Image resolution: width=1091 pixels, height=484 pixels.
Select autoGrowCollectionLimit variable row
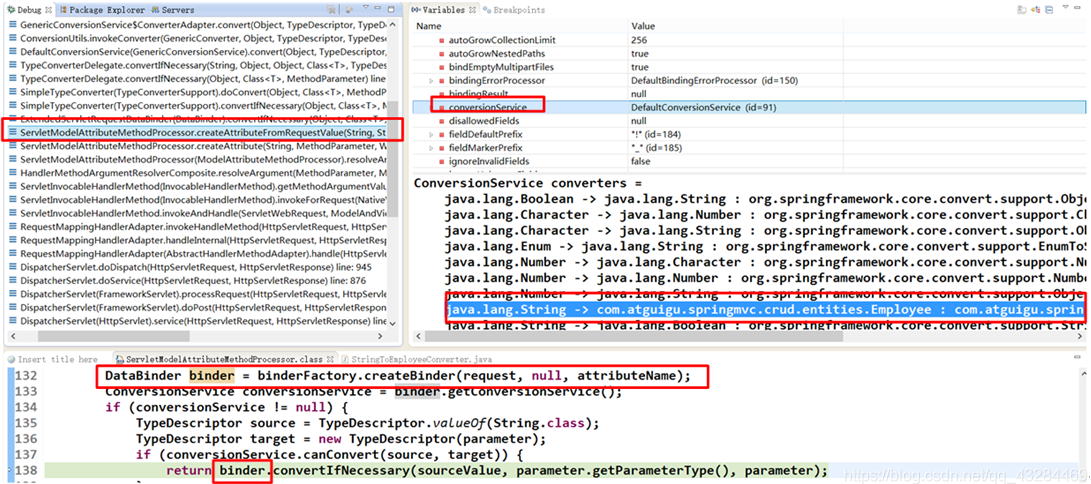click(x=749, y=40)
